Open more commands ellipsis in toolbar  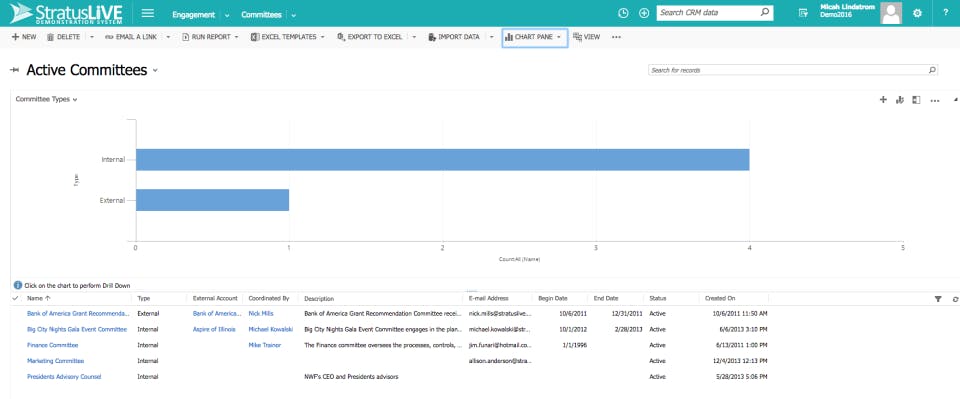616,37
